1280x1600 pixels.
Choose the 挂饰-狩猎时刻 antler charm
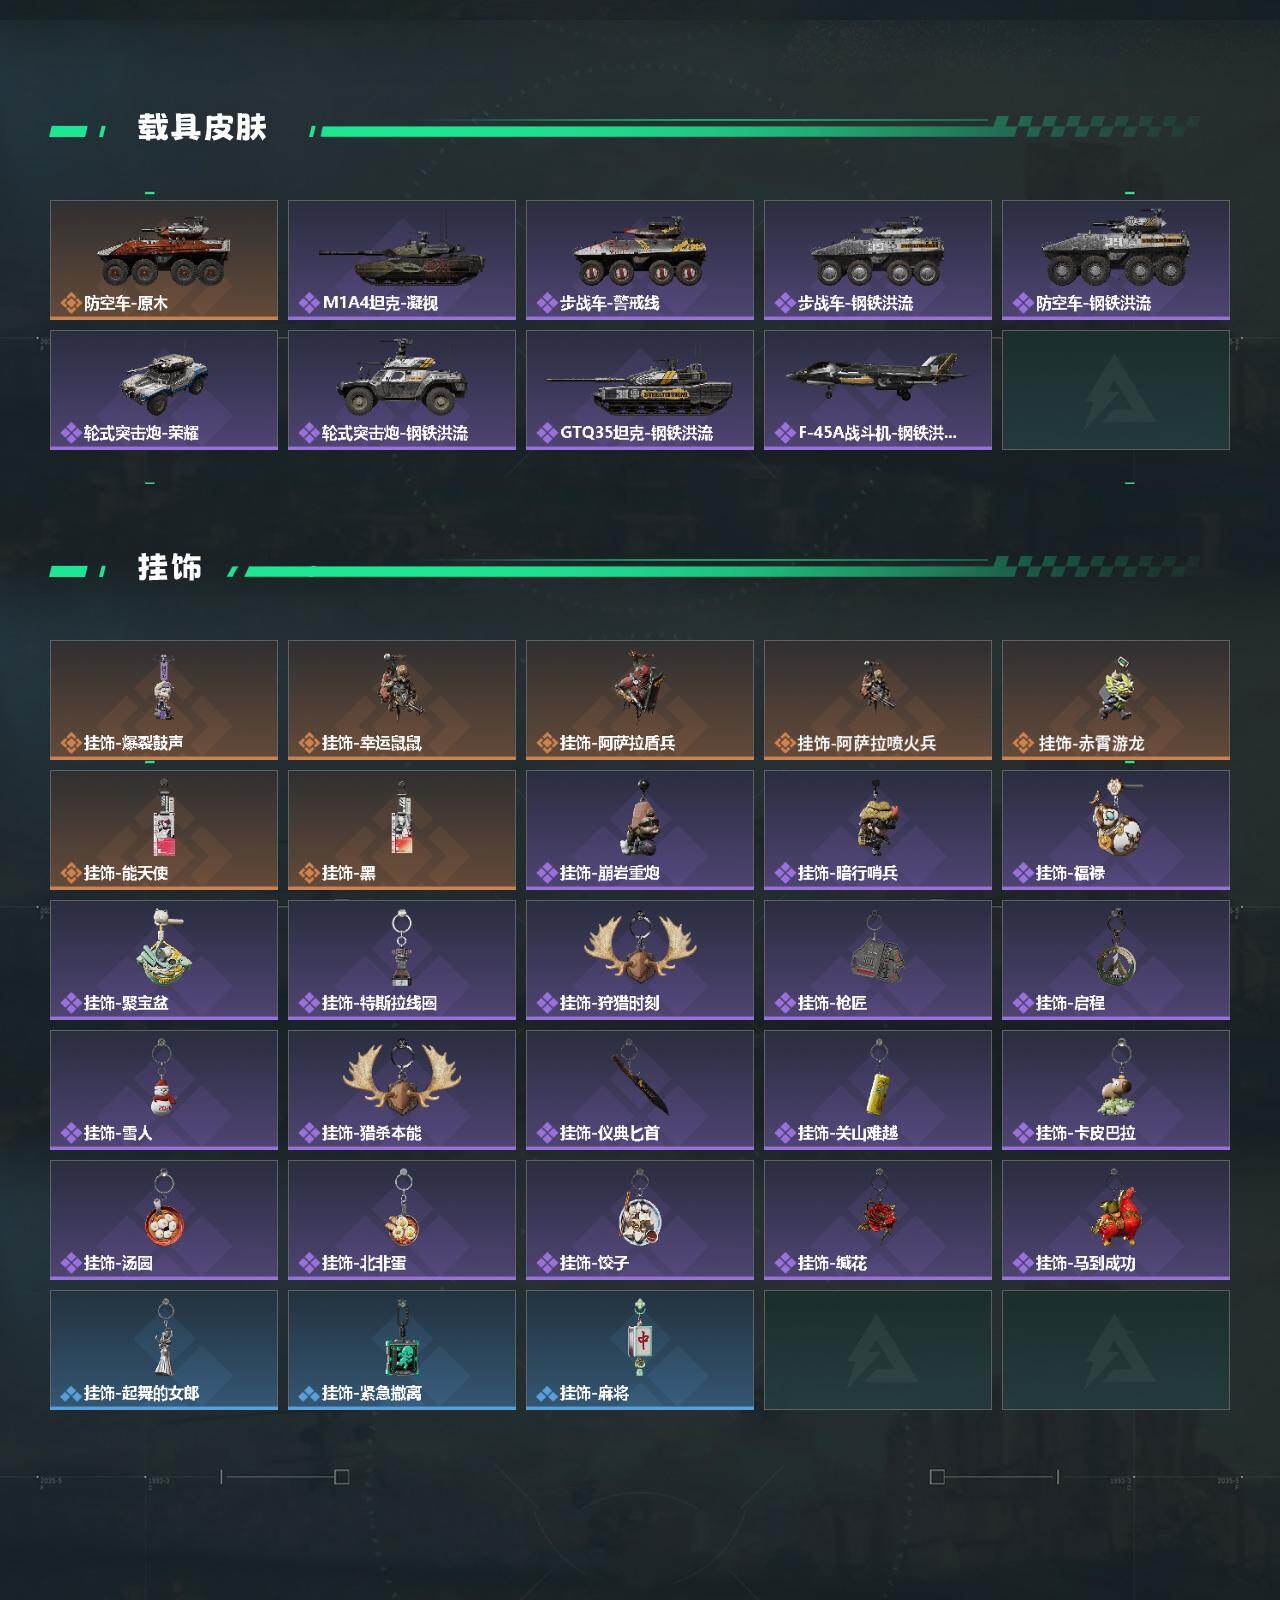(640, 960)
